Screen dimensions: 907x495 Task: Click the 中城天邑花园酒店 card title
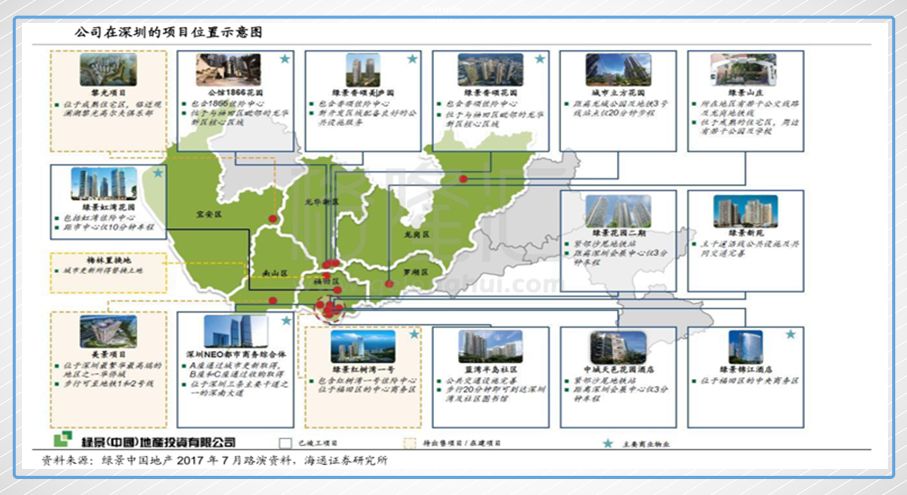[x=618, y=369]
